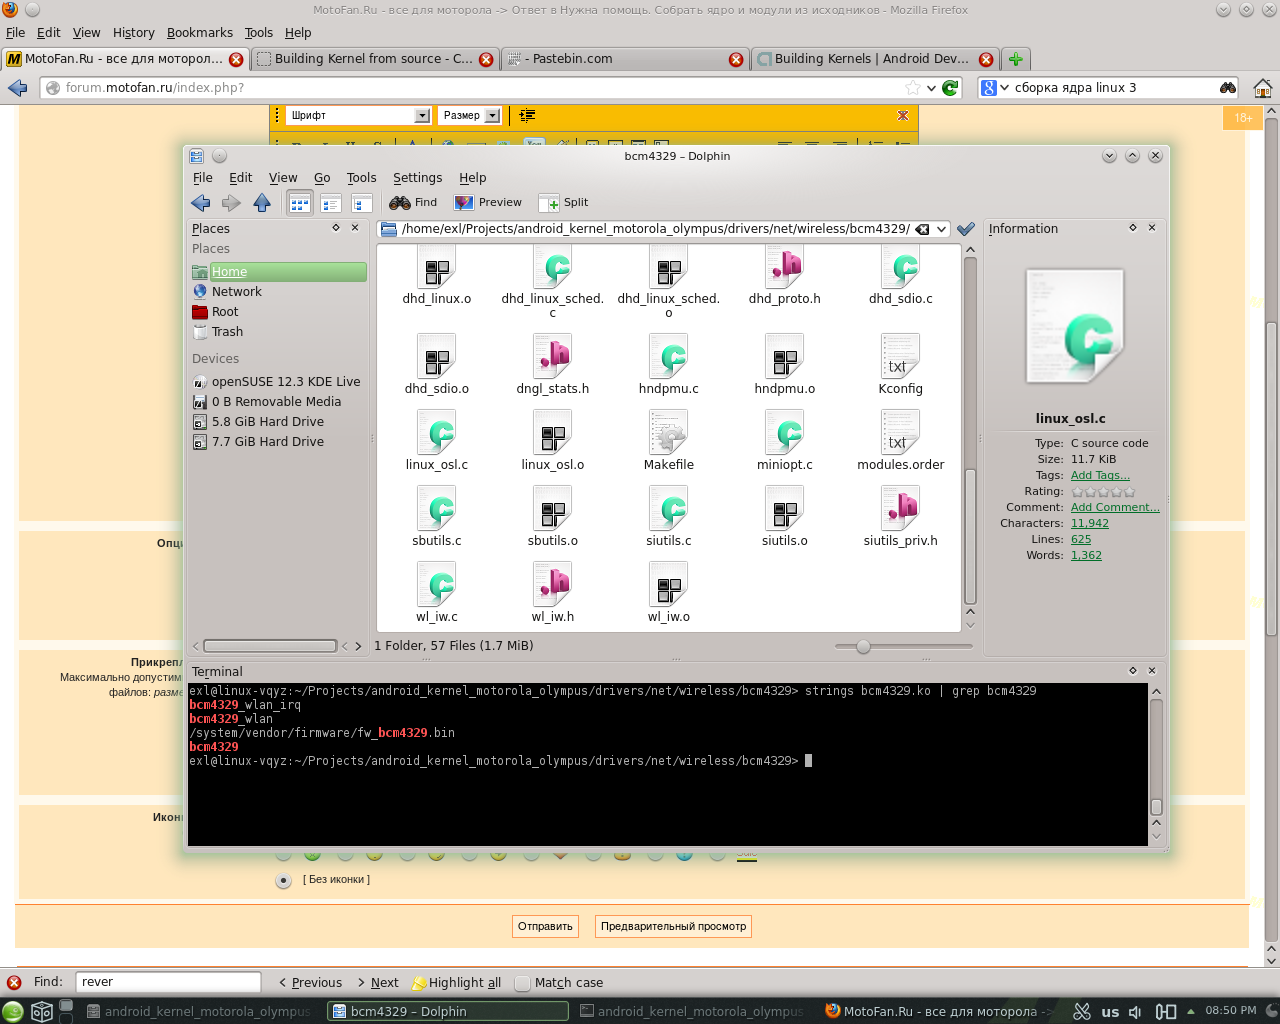Toggle Highlight all in find bar
Screen dimensions: 1280x1024
(457, 983)
